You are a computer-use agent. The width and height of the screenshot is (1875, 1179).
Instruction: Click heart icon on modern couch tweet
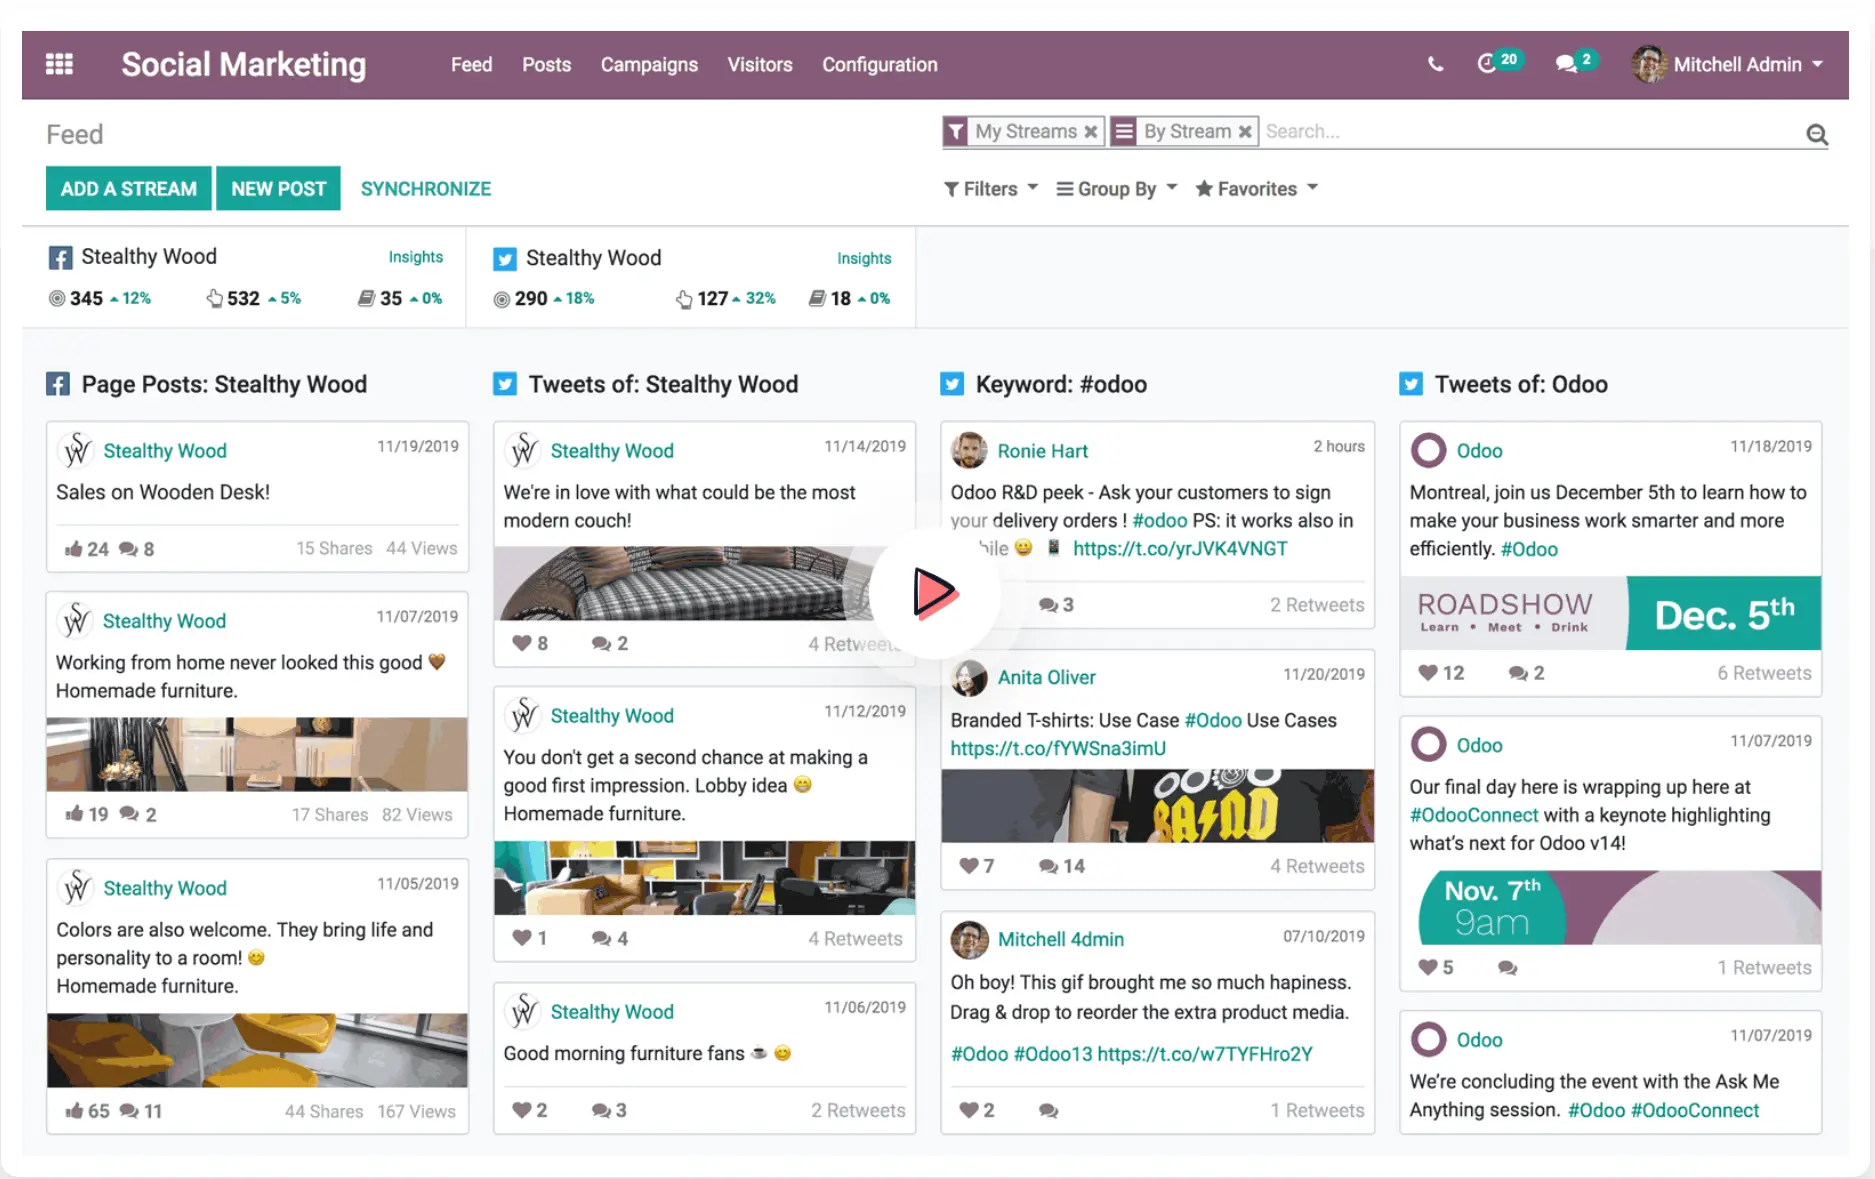pyautogui.click(x=521, y=643)
